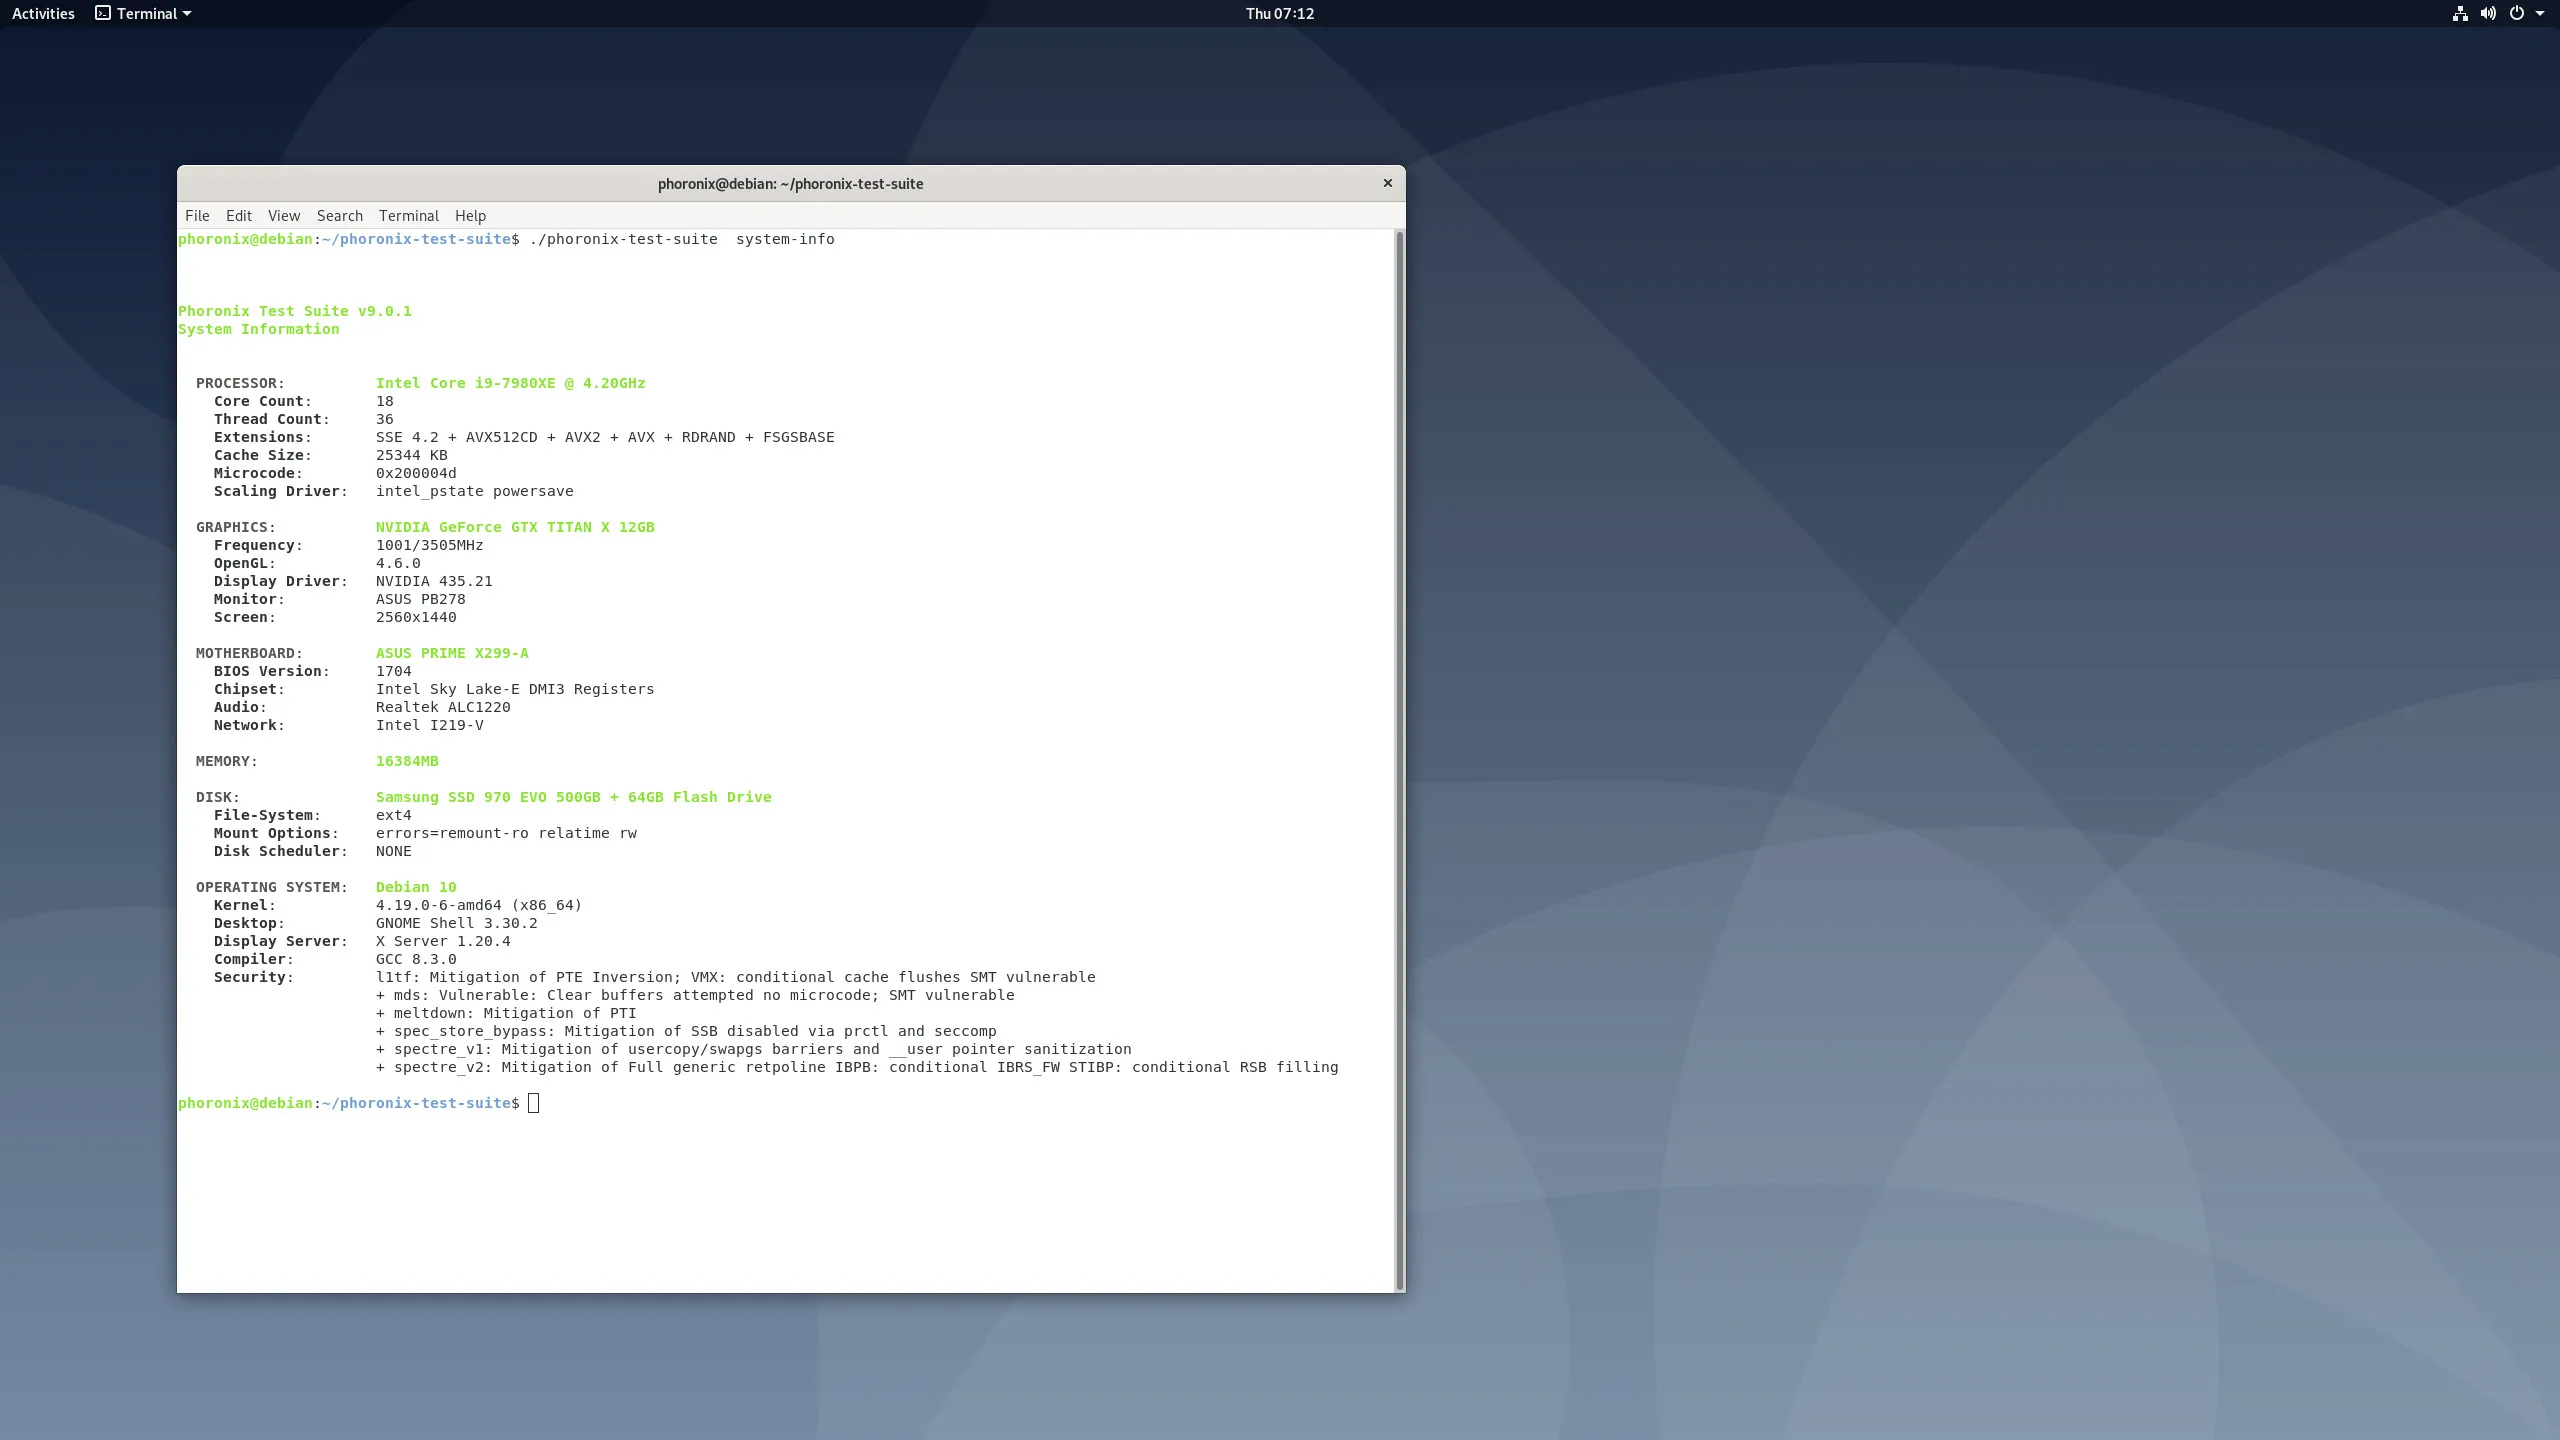This screenshot has width=2560, height=1440.
Task: Open the File menu
Action: click(x=197, y=216)
